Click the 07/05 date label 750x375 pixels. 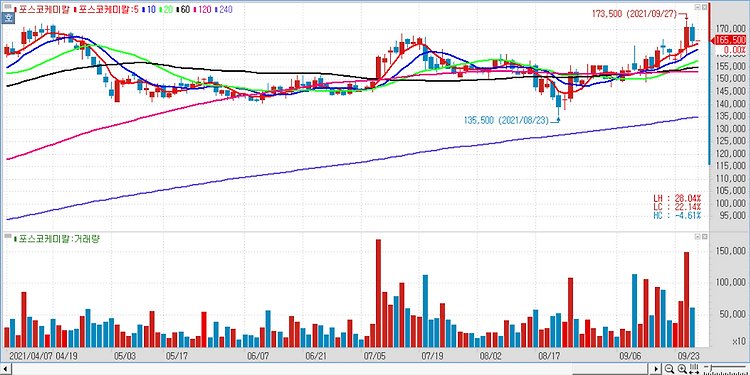374,356
